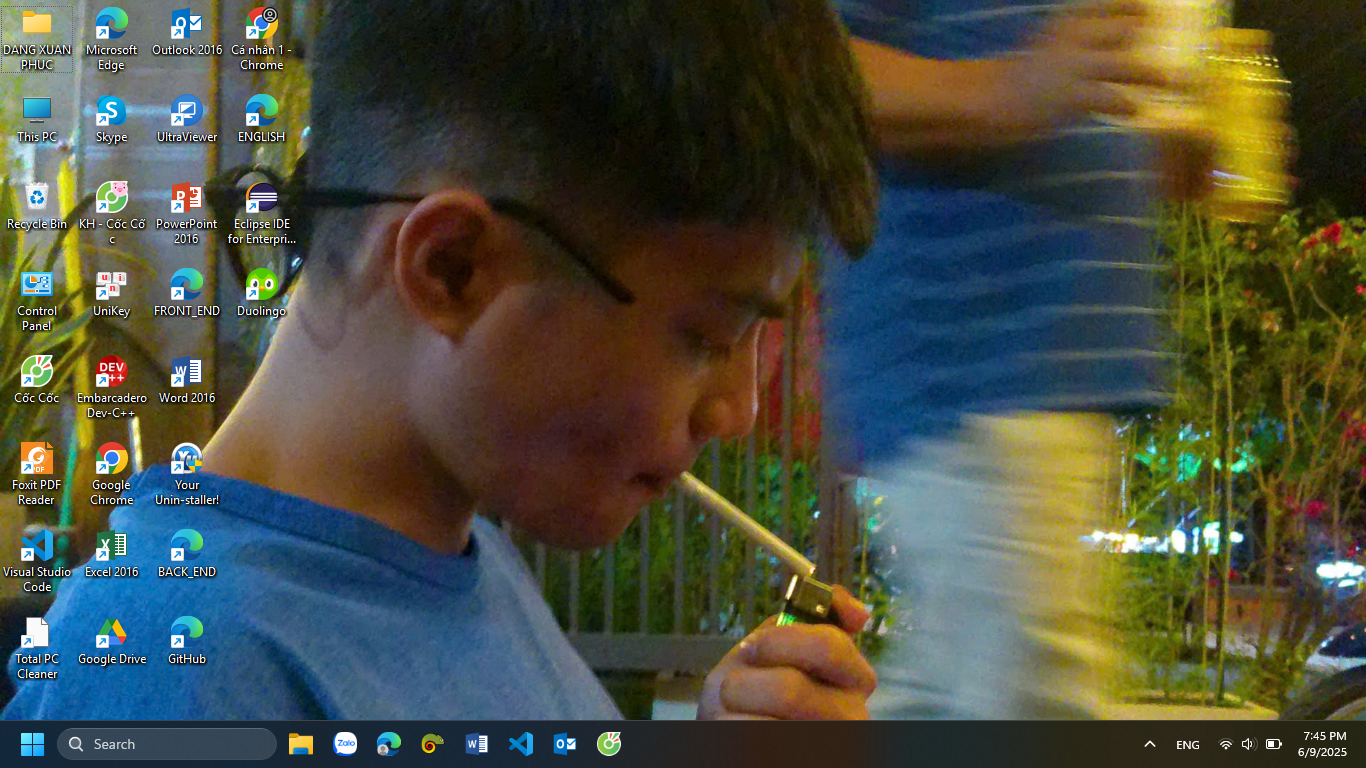Click the taskbar Search box
1366x768 pixels.
tap(167, 744)
